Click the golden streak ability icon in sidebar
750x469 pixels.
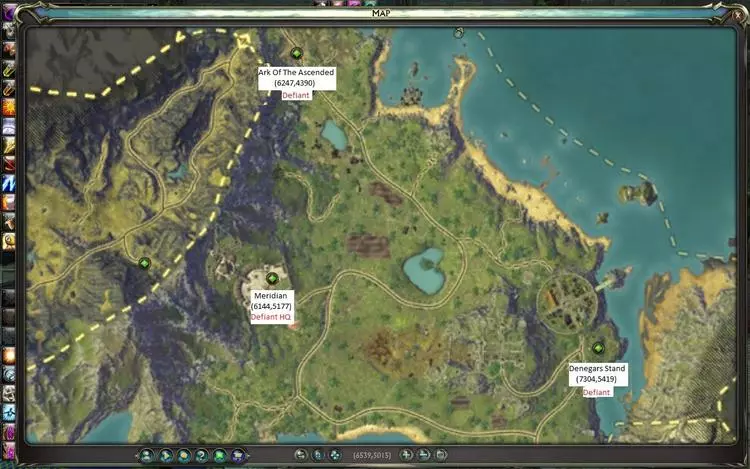[9, 146]
